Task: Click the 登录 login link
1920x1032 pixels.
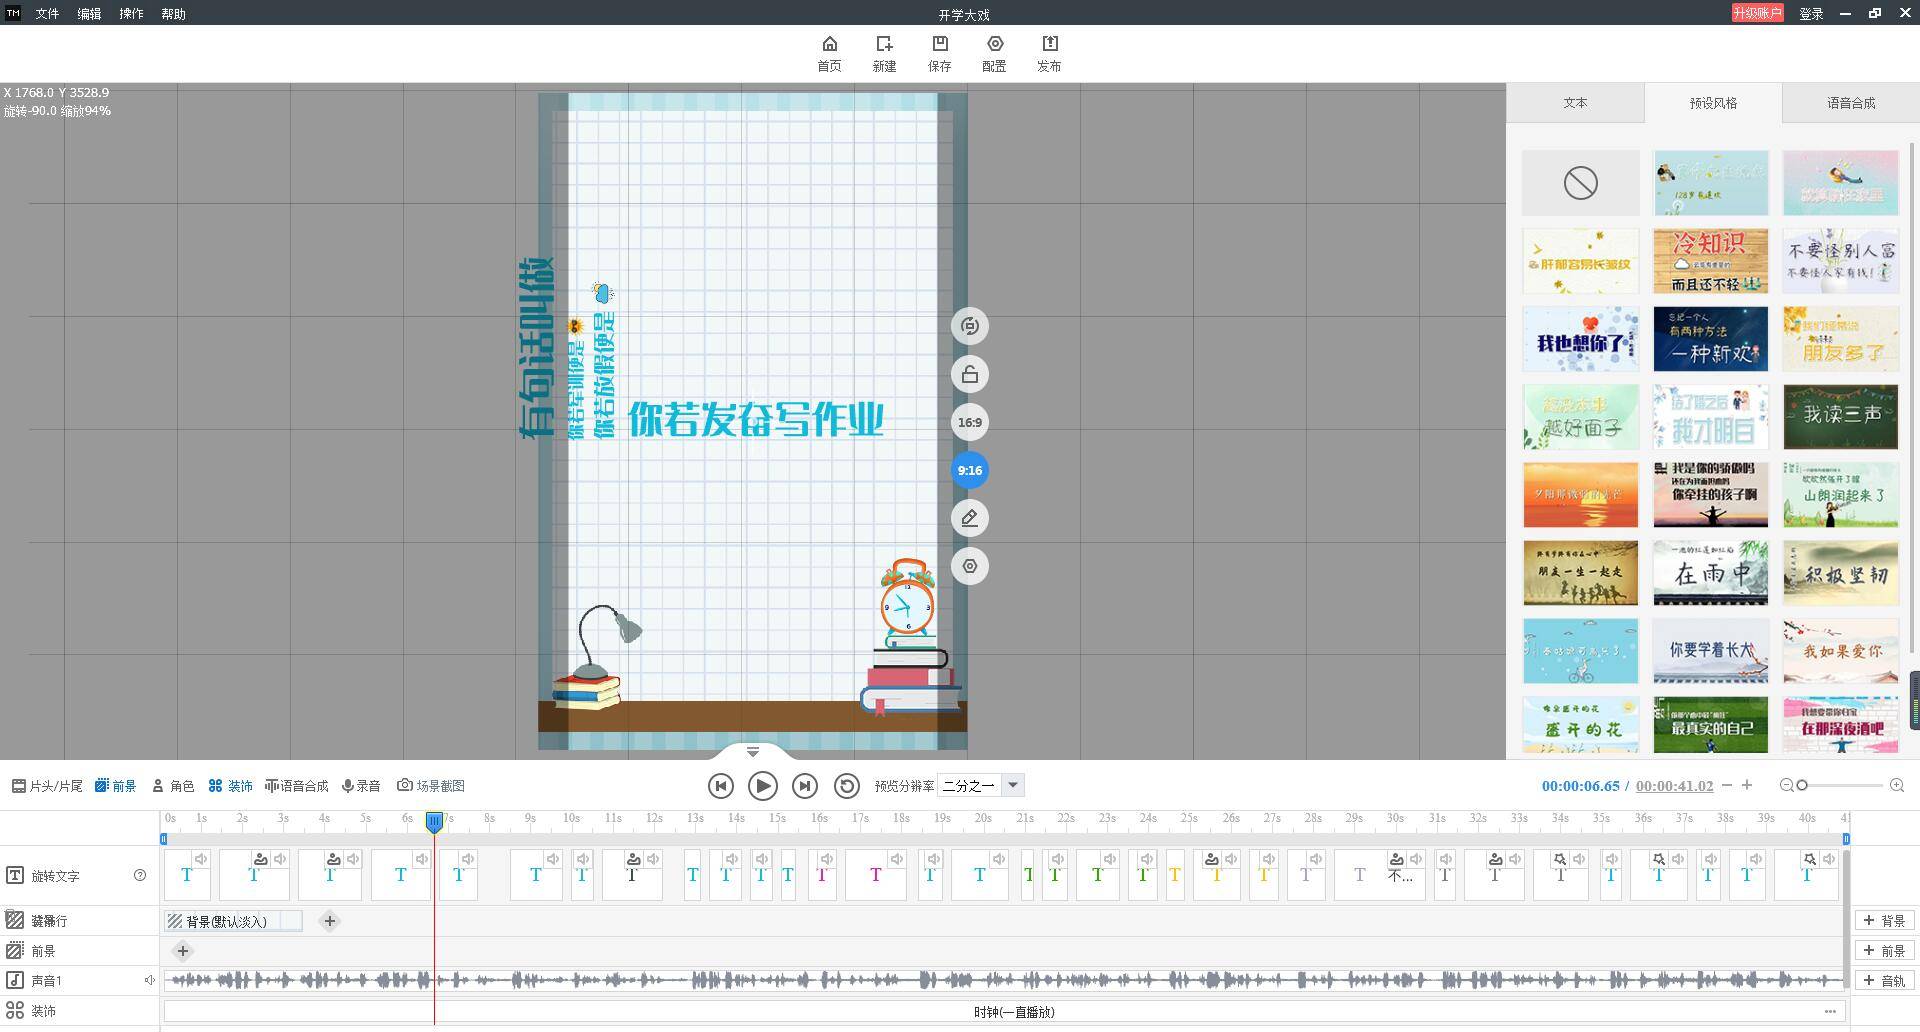Action: click(1811, 14)
